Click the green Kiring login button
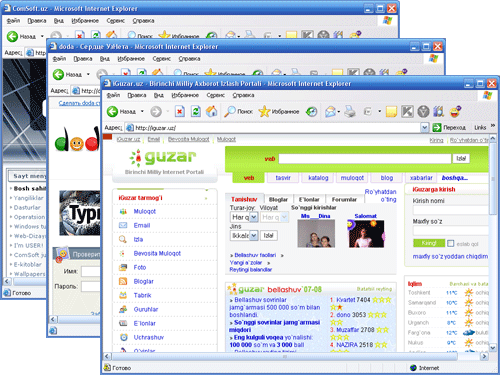Viewport: 500px width, 375px height. [x=429, y=243]
